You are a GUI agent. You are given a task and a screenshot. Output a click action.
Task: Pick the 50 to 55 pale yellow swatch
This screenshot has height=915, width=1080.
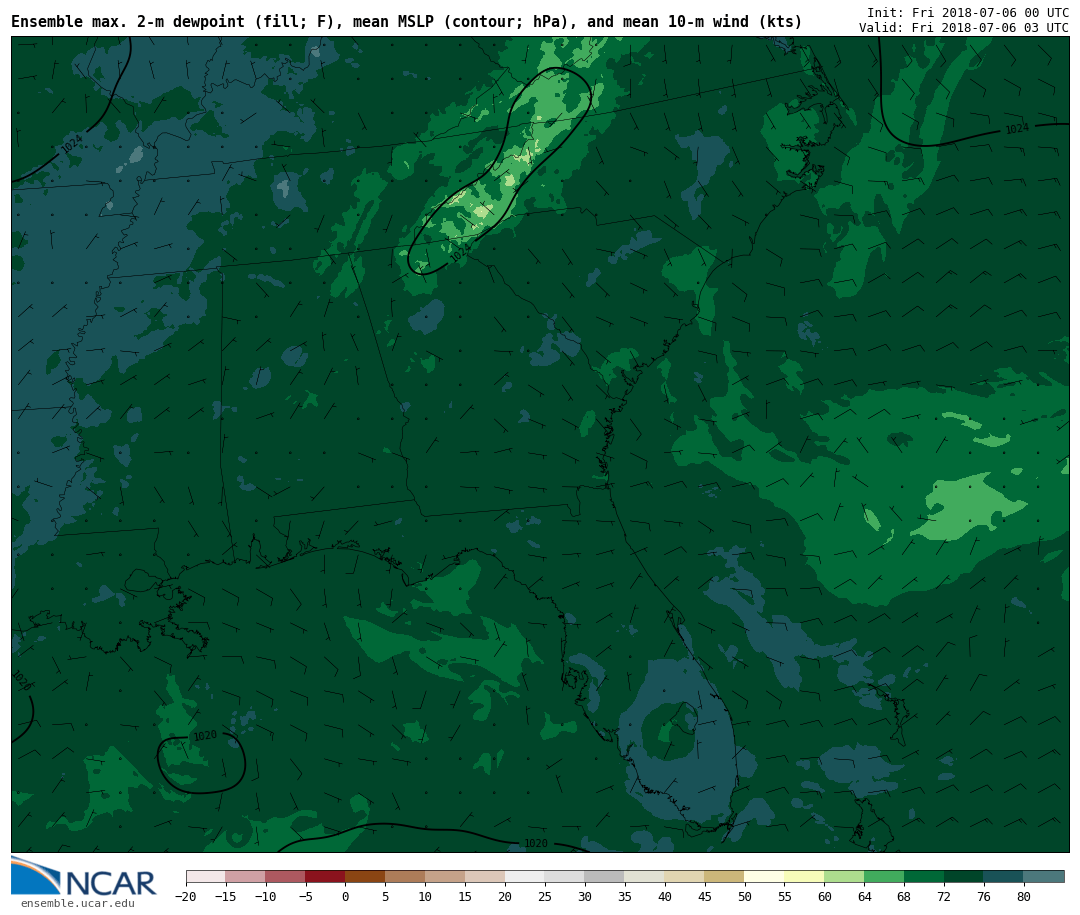tap(765, 876)
